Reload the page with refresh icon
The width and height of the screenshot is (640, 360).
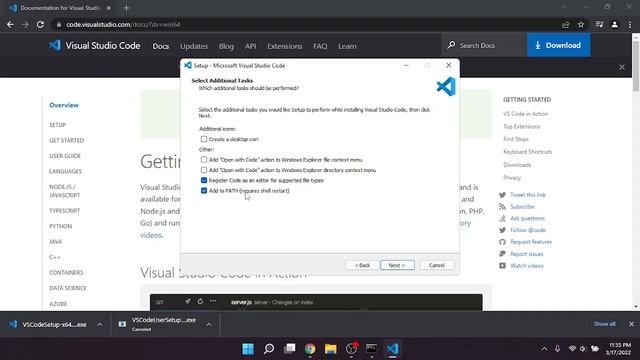pyautogui.click(x=40, y=24)
